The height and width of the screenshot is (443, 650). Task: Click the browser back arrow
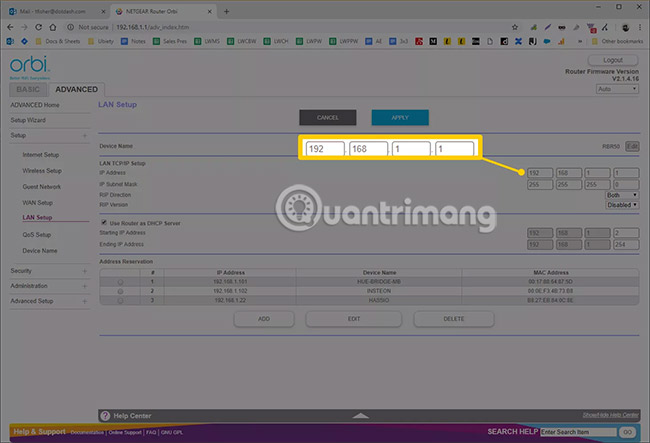point(10,27)
